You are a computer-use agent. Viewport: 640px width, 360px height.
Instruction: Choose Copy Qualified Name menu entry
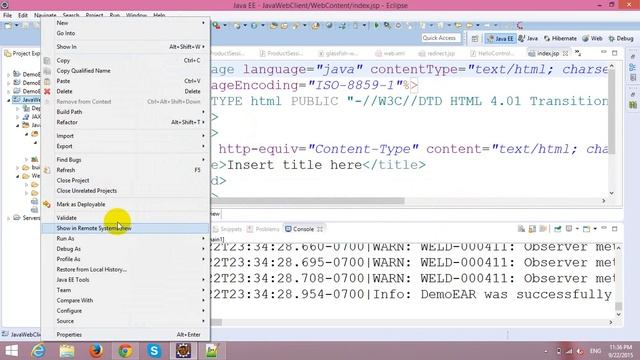tap(126, 71)
